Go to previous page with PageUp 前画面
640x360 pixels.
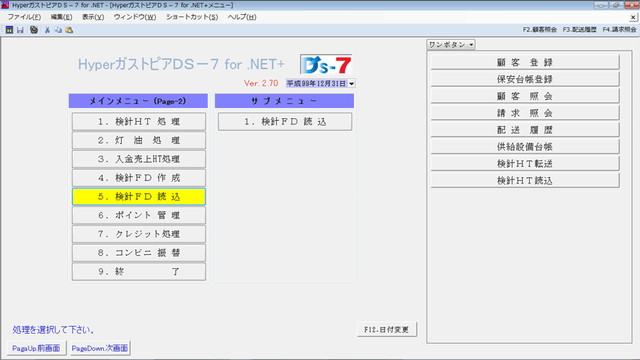click(x=36, y=348)
